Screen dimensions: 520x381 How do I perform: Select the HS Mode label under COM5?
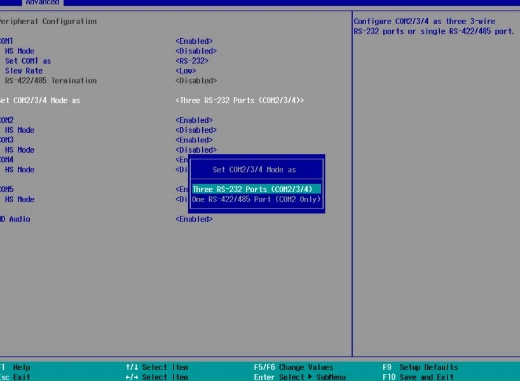point(20,199)
